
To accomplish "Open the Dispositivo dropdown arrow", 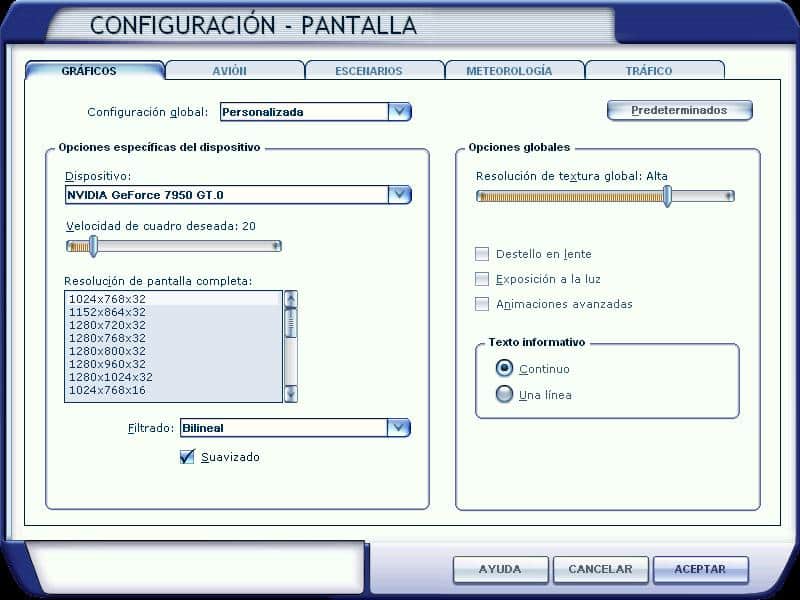I will click(x=399, y=195).
